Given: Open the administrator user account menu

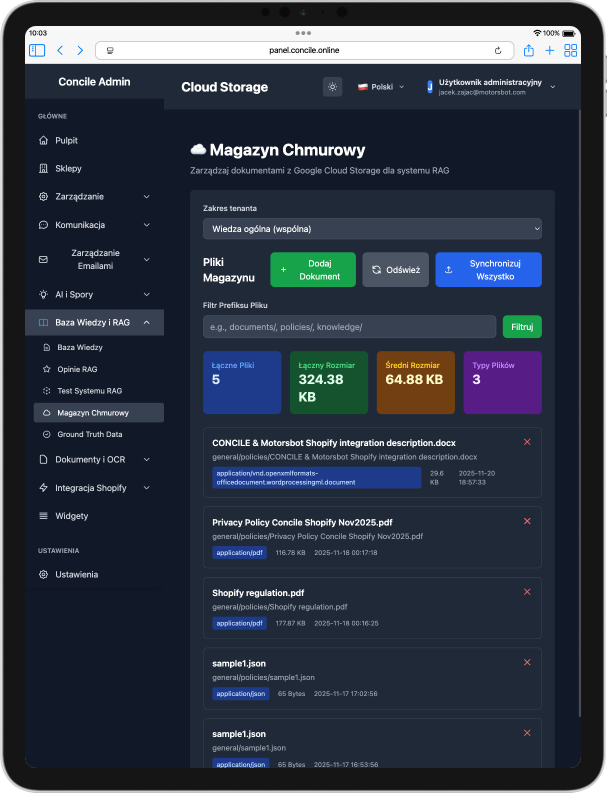Looking at the screenshot, I should click(490, 87).
